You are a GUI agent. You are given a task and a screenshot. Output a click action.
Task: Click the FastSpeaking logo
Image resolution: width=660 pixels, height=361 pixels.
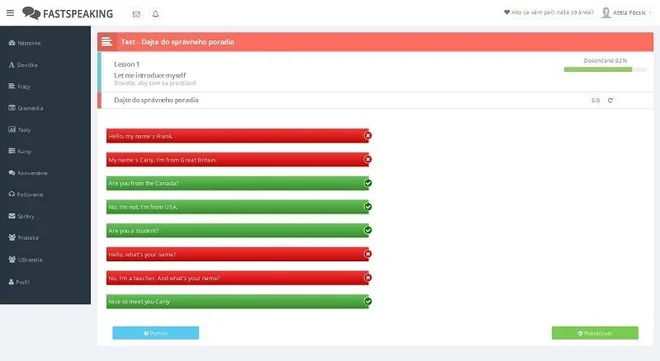click(x=67, y=13)
